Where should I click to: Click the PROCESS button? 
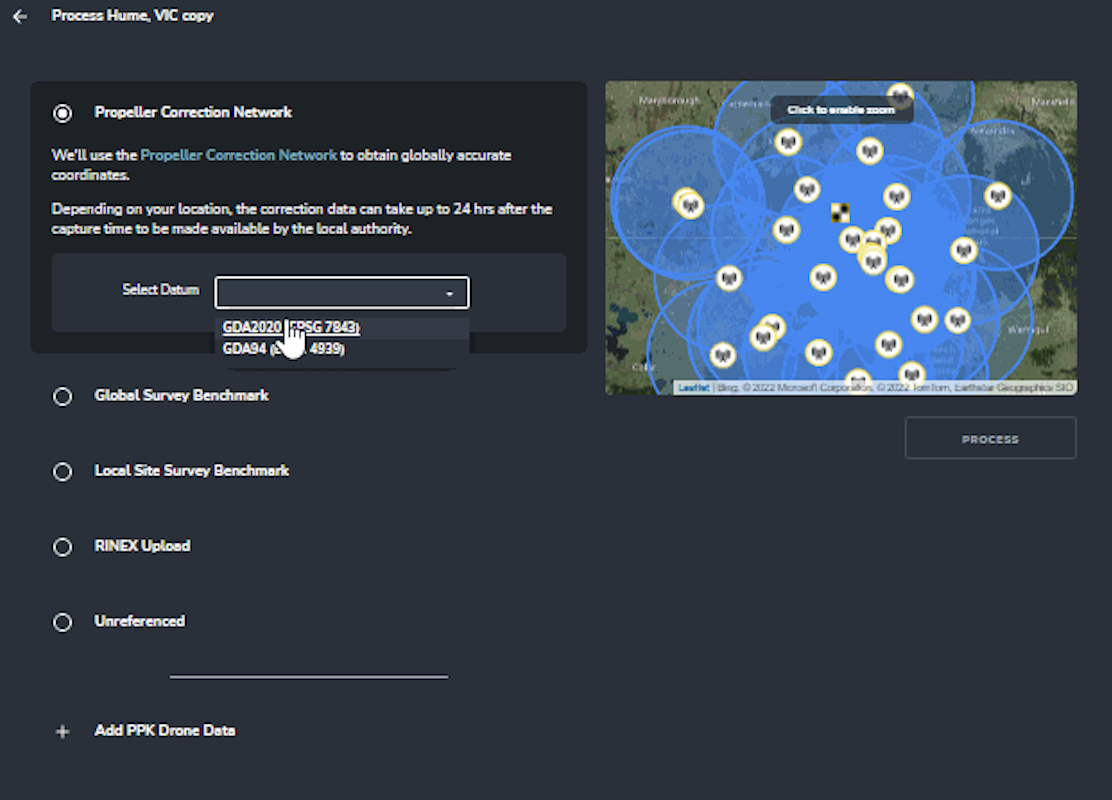click(990, 438)
